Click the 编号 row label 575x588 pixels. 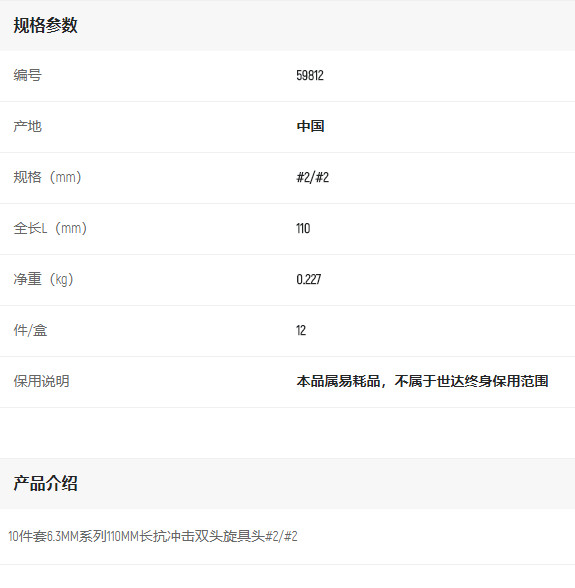pos(27,75)
